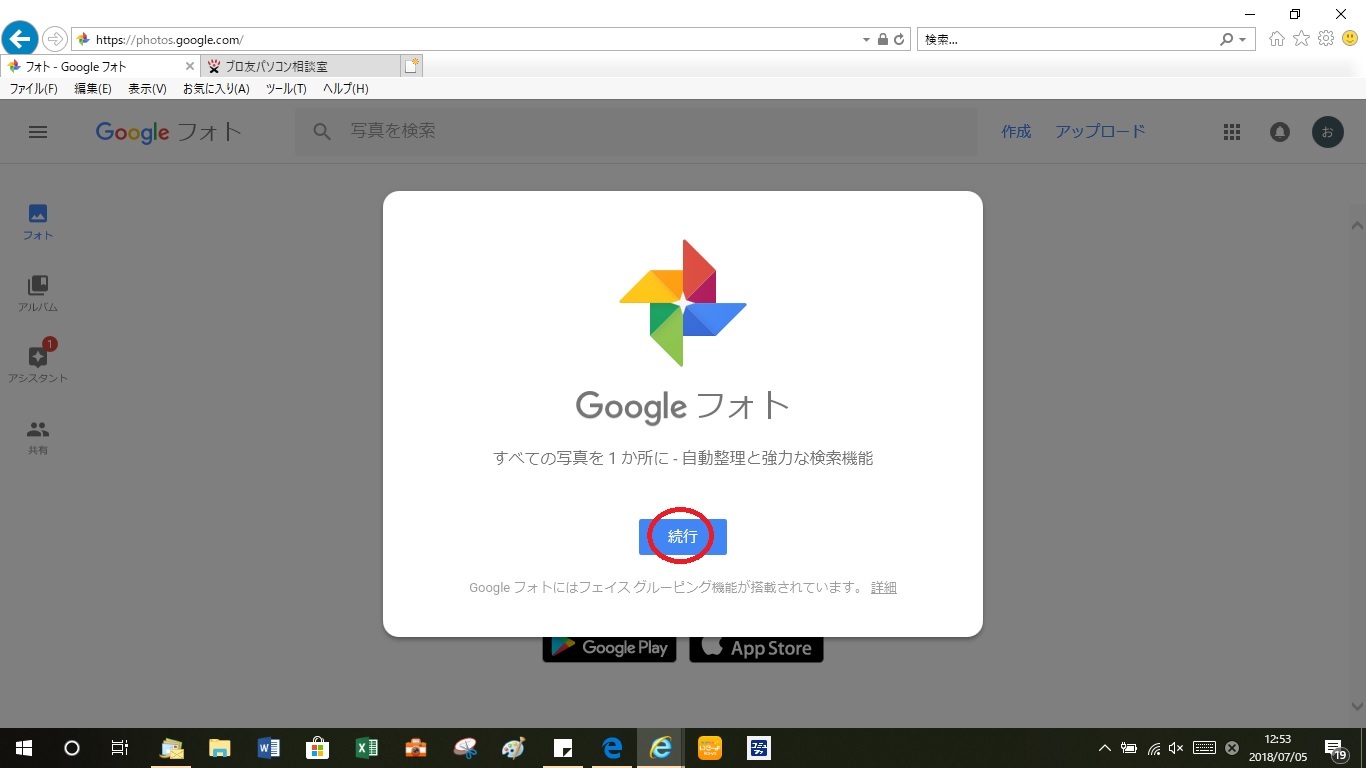The height and width of the screenshot is (768, 1366).
Task: Click the search magnifier in browser search box
Action: (1227, 40)
